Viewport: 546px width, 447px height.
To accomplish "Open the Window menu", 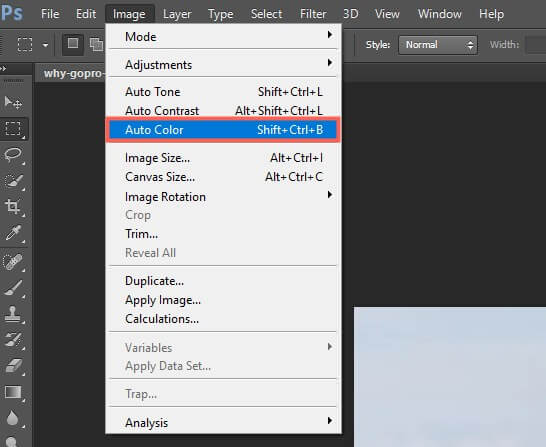I will click(x=439, y=14).
